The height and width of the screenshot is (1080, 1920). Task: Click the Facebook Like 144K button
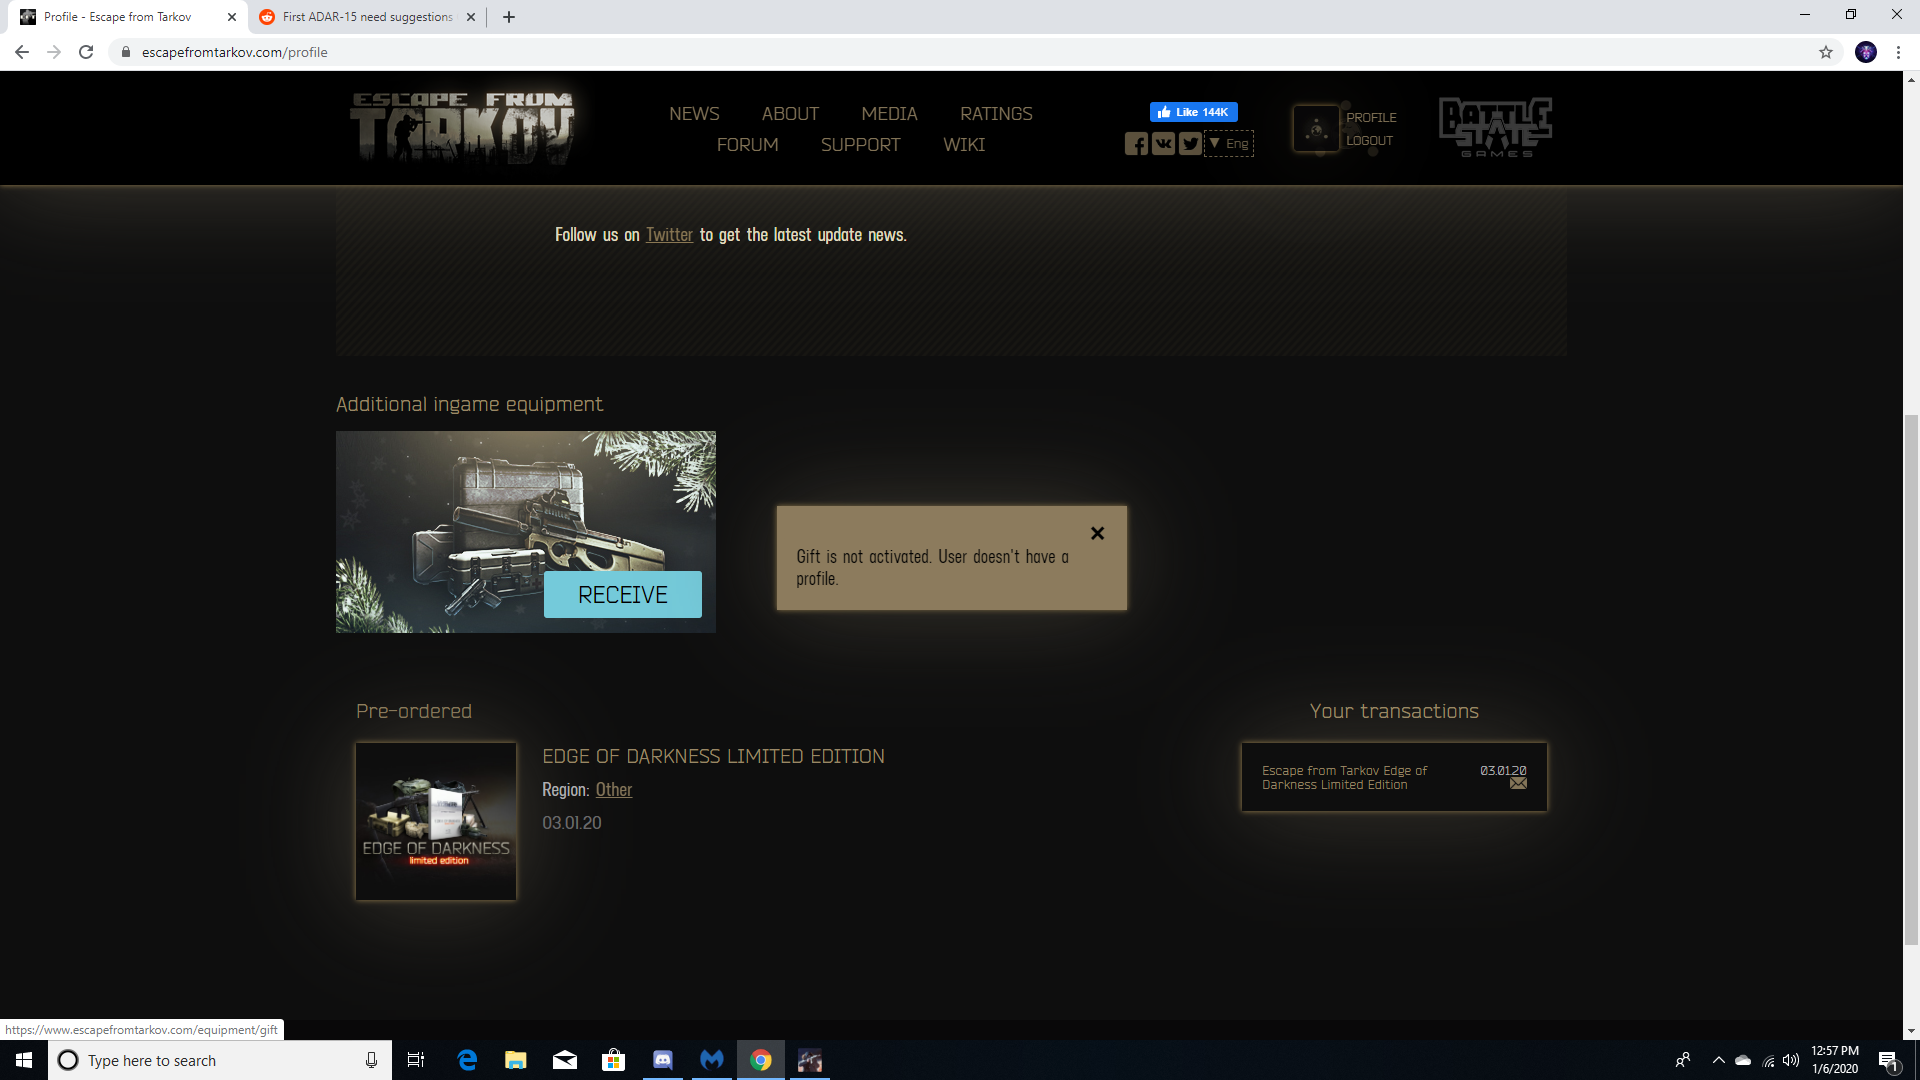click(x=1193, y=112)
